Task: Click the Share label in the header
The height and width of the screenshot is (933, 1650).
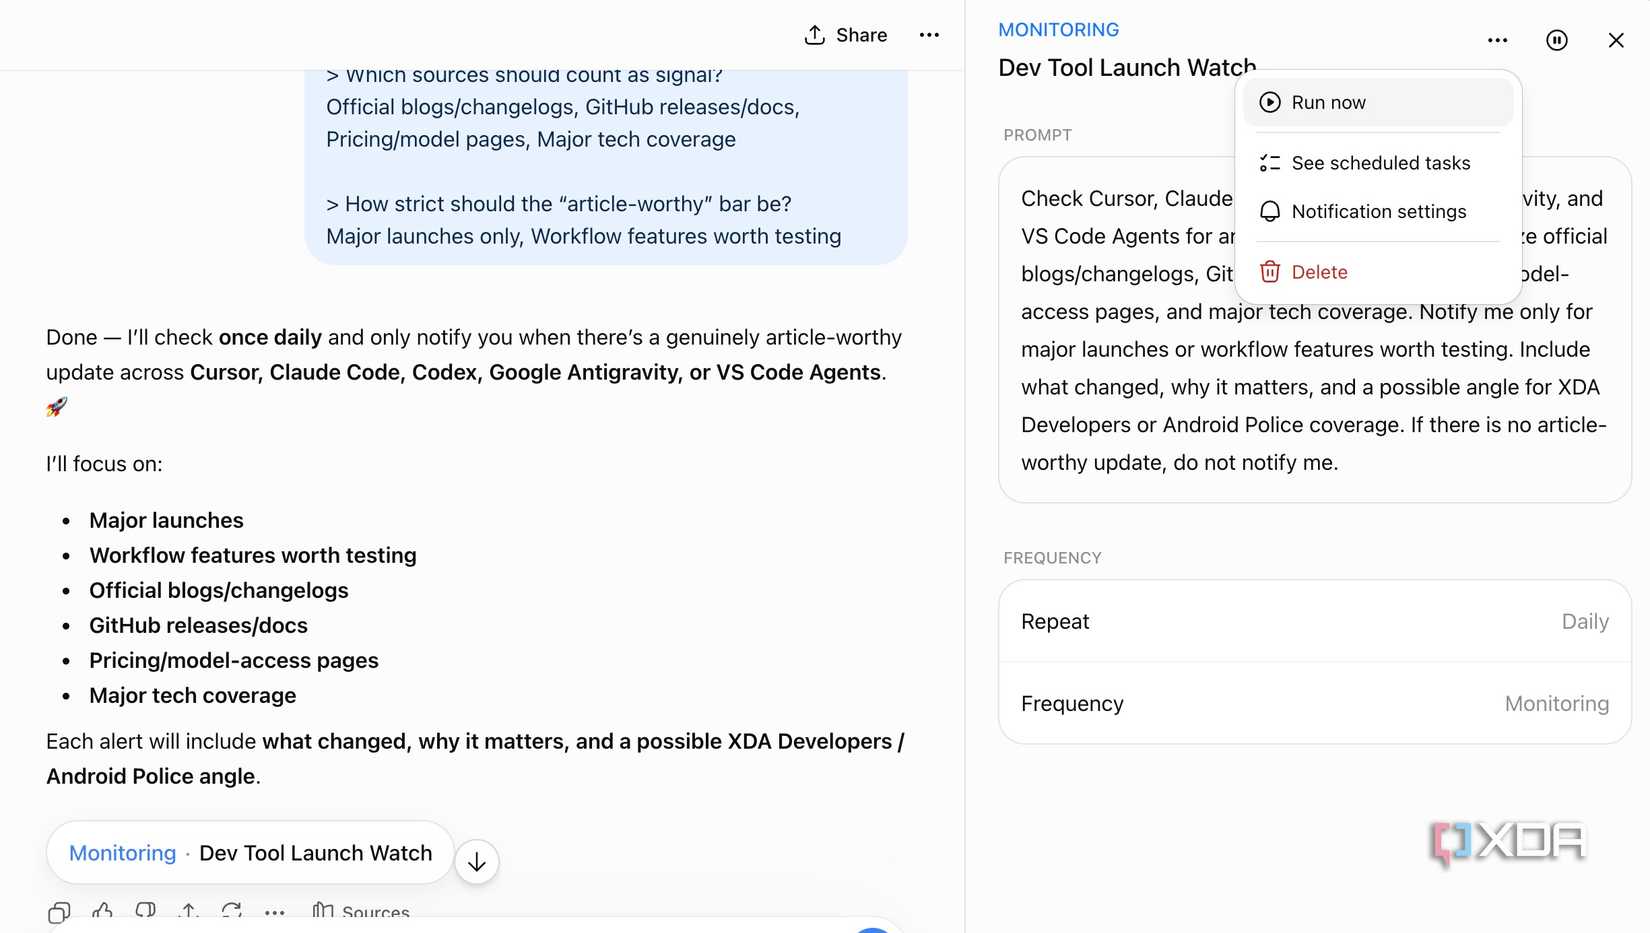Action: coord(862,35)
